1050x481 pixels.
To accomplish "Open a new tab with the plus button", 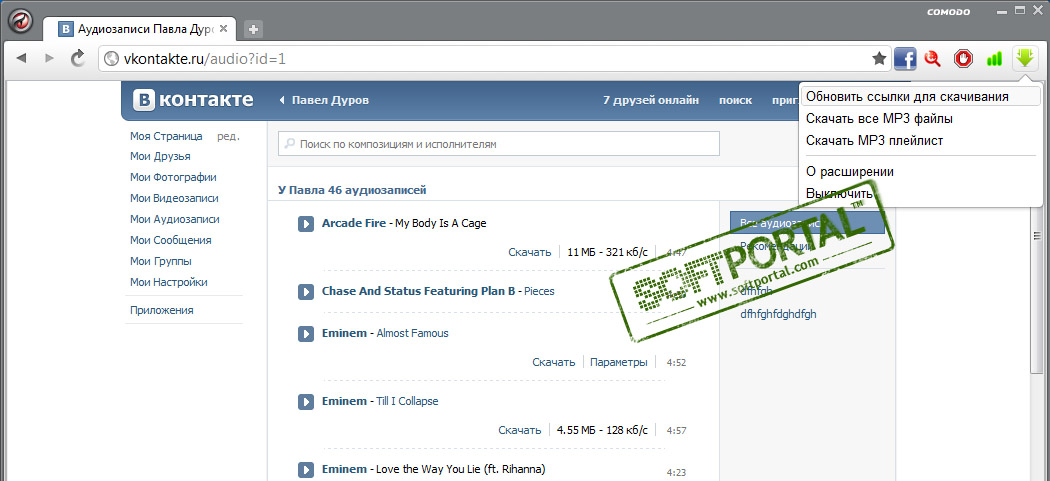I will pyautogui.click(x=254, y=29).
